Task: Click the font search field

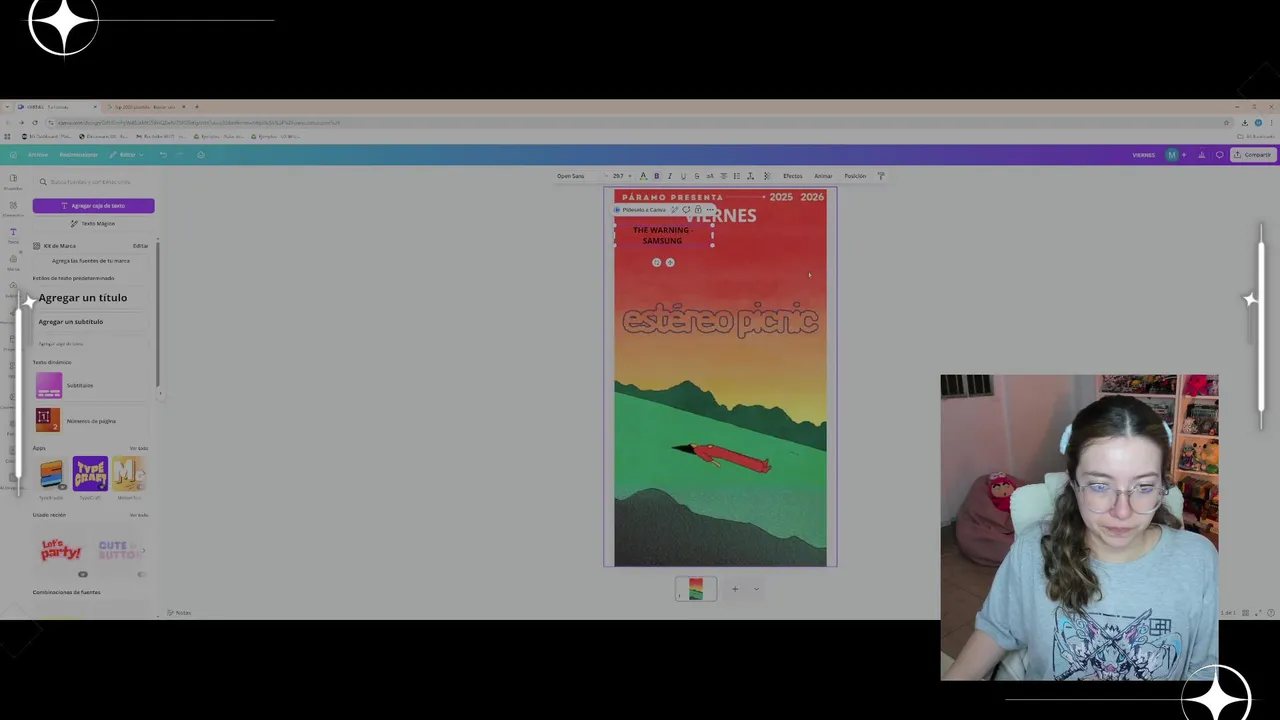Action: (x=94, y=182)
